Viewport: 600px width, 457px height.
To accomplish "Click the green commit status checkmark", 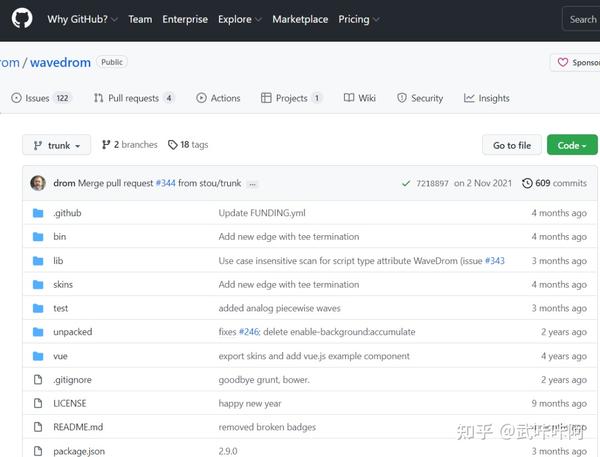I will coord(406,184).
